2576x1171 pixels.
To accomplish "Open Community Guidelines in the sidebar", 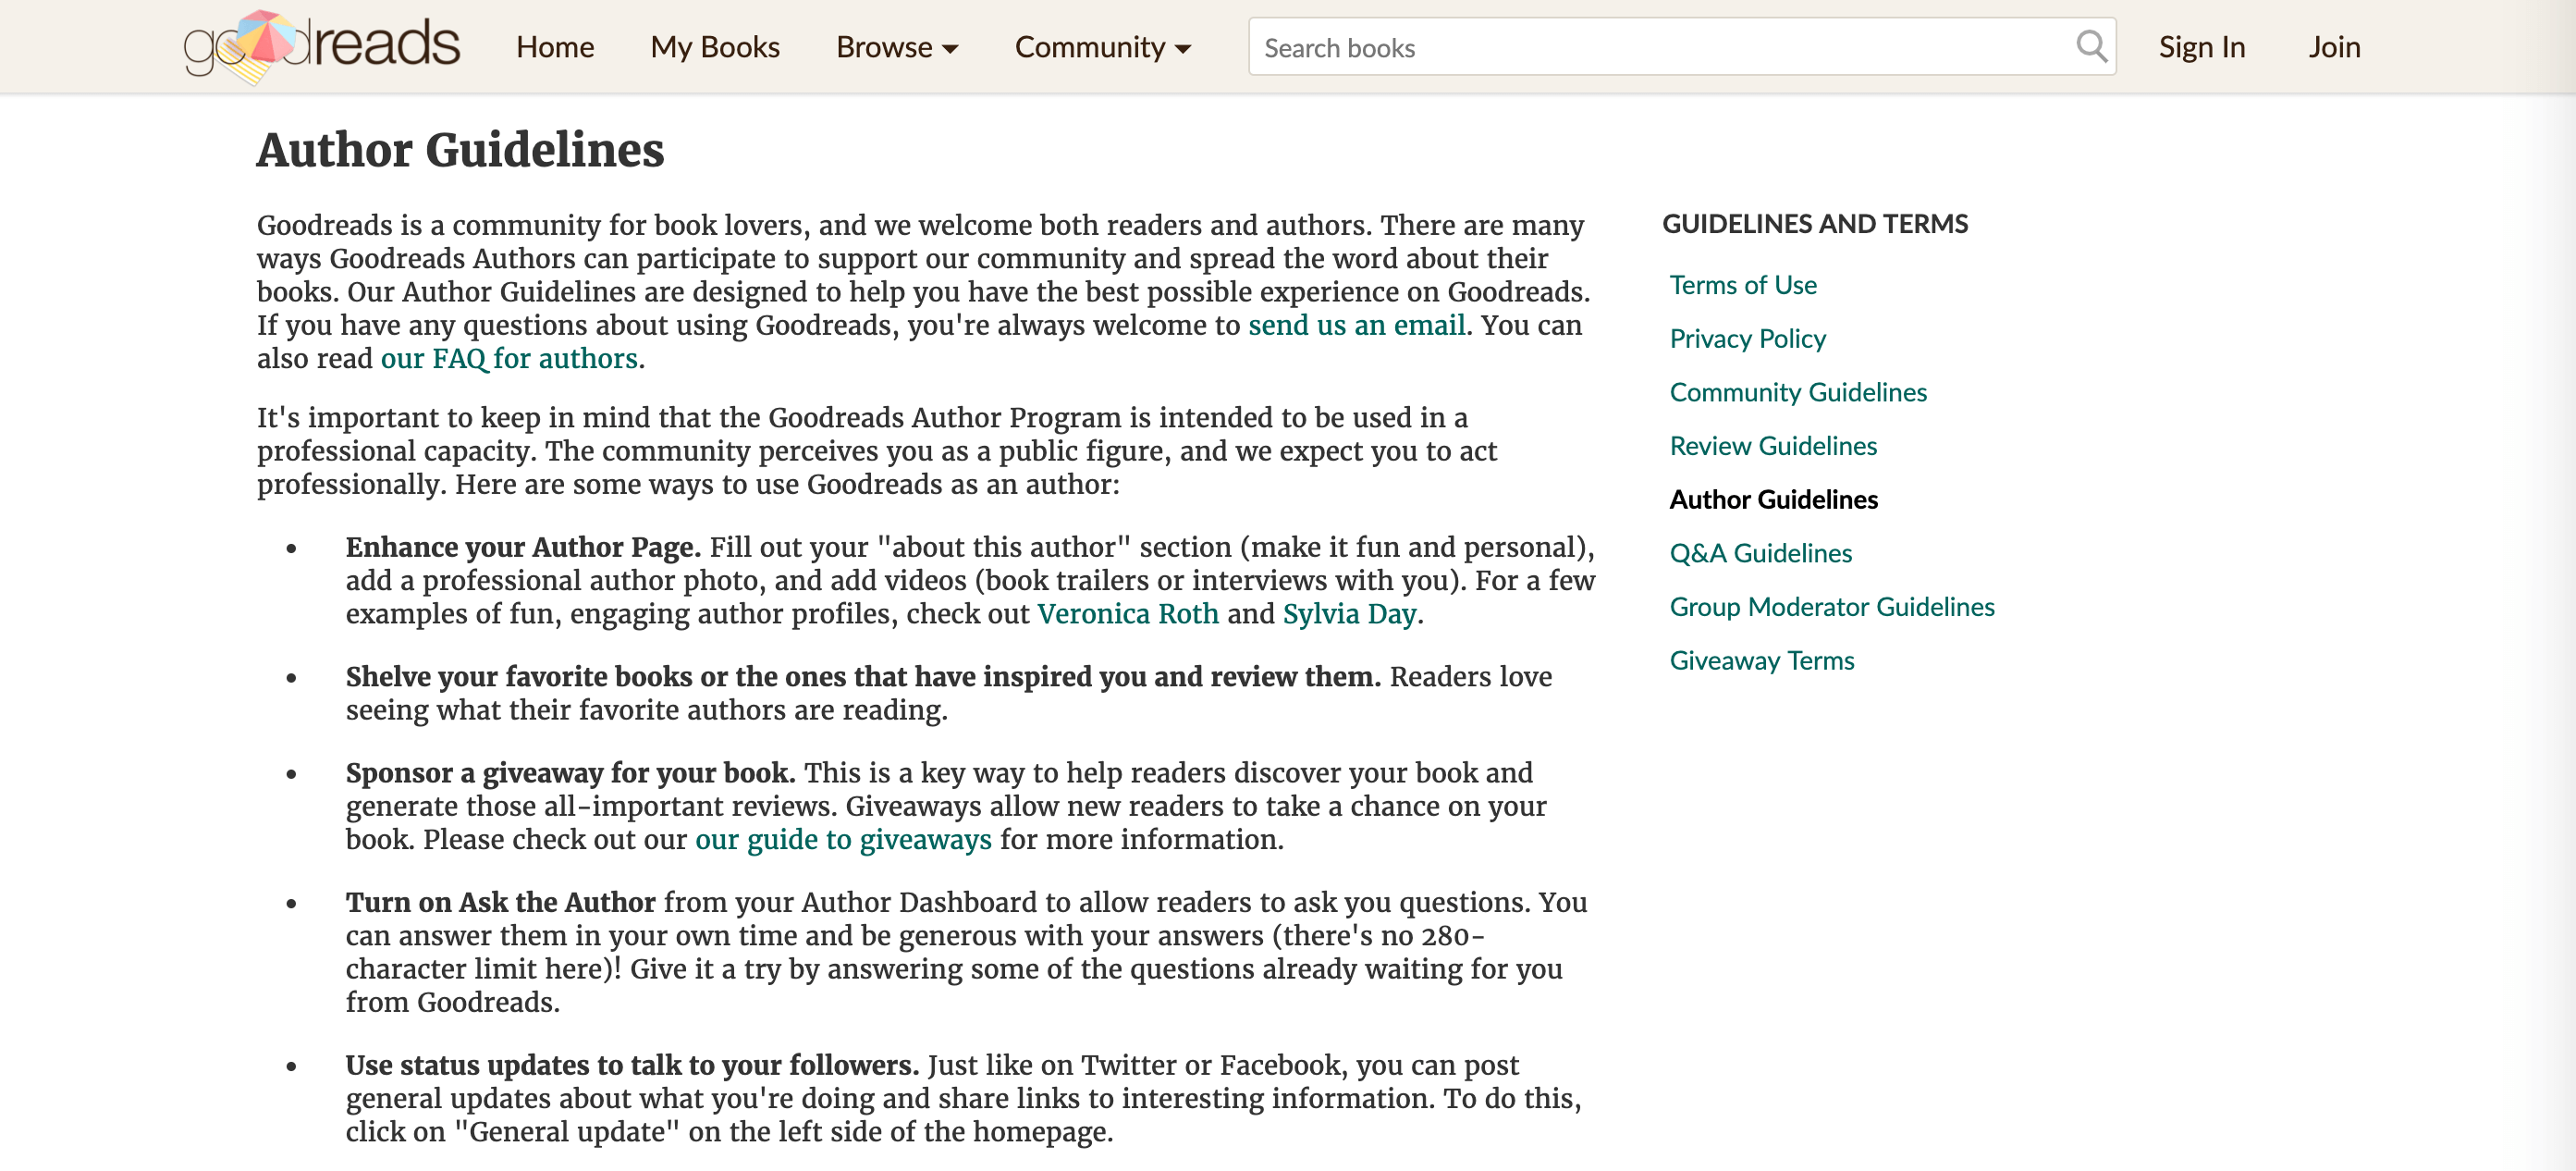I will point(1797,392).
